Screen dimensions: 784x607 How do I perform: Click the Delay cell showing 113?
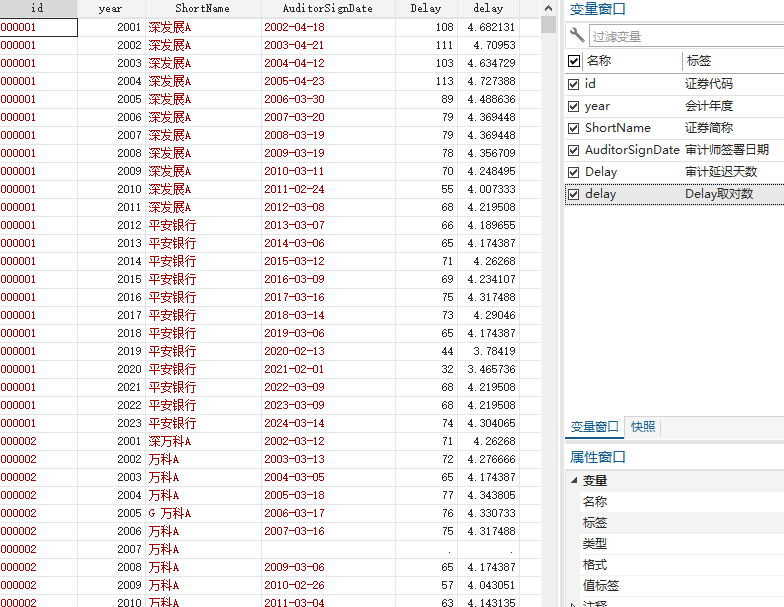pos(426,82)
